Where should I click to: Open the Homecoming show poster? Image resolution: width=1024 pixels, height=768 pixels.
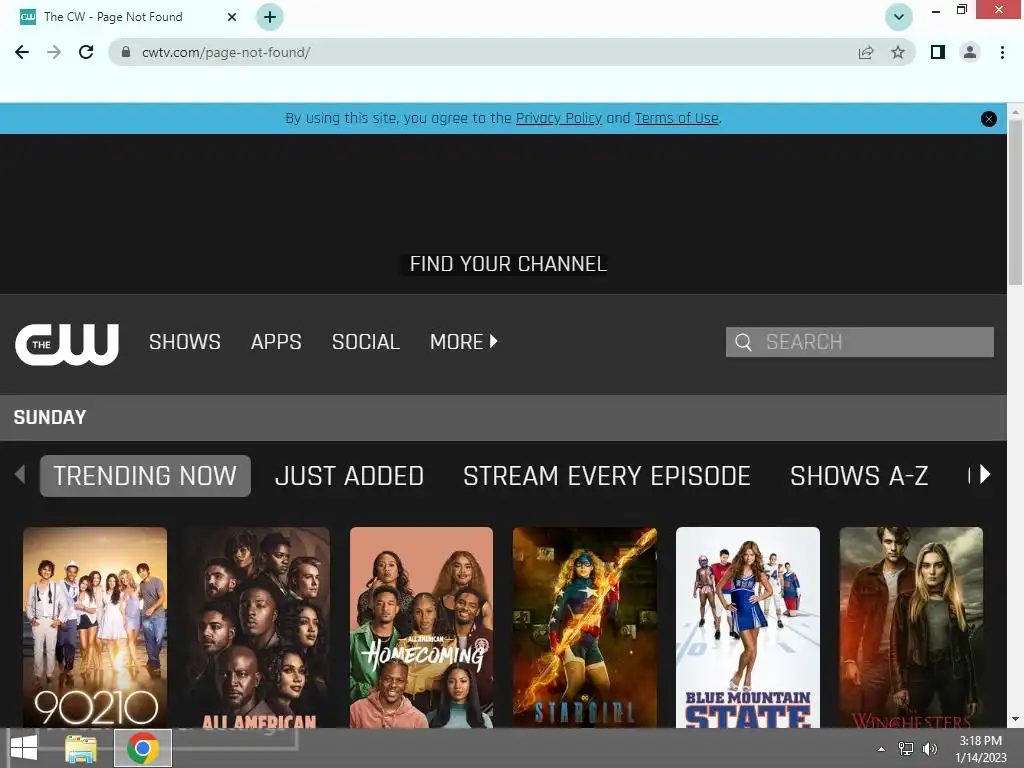421,627
